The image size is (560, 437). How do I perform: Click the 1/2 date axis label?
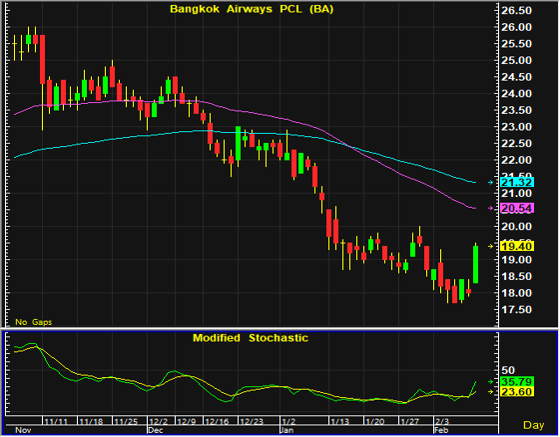pos(289,422)
